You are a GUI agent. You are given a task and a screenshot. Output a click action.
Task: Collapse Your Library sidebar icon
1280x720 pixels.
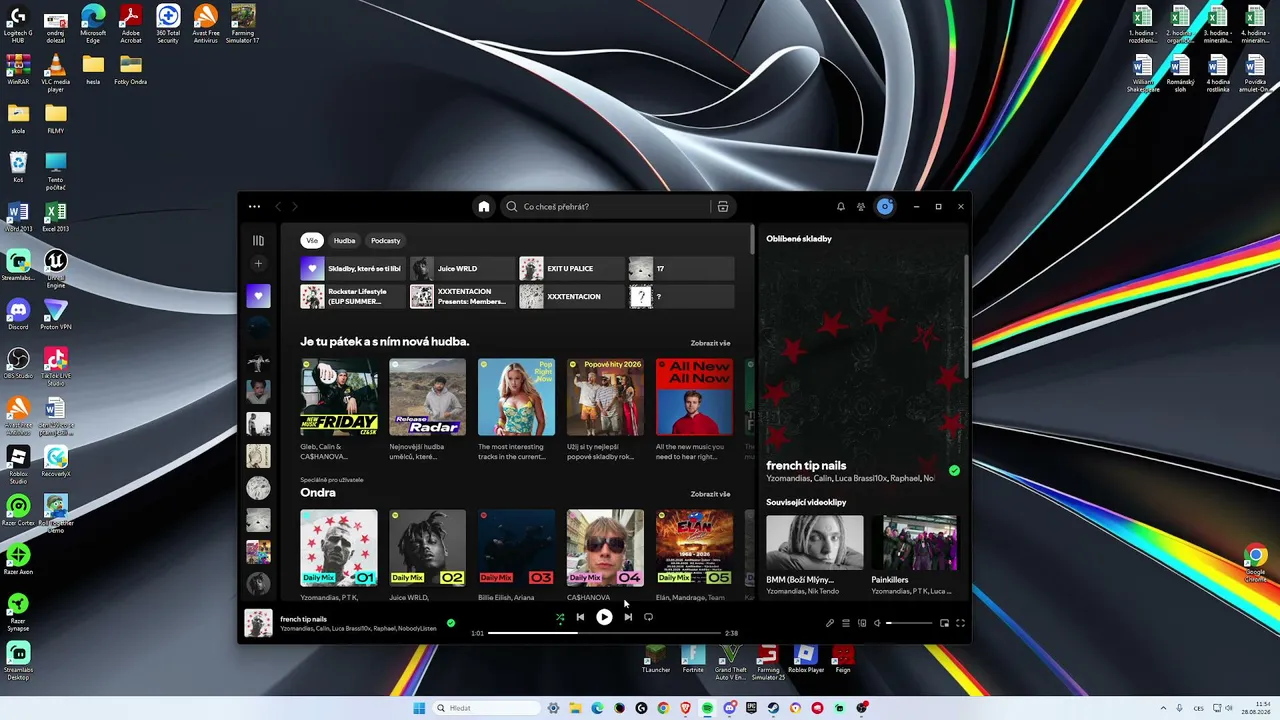pyautogui.click(x=258, y=240)
